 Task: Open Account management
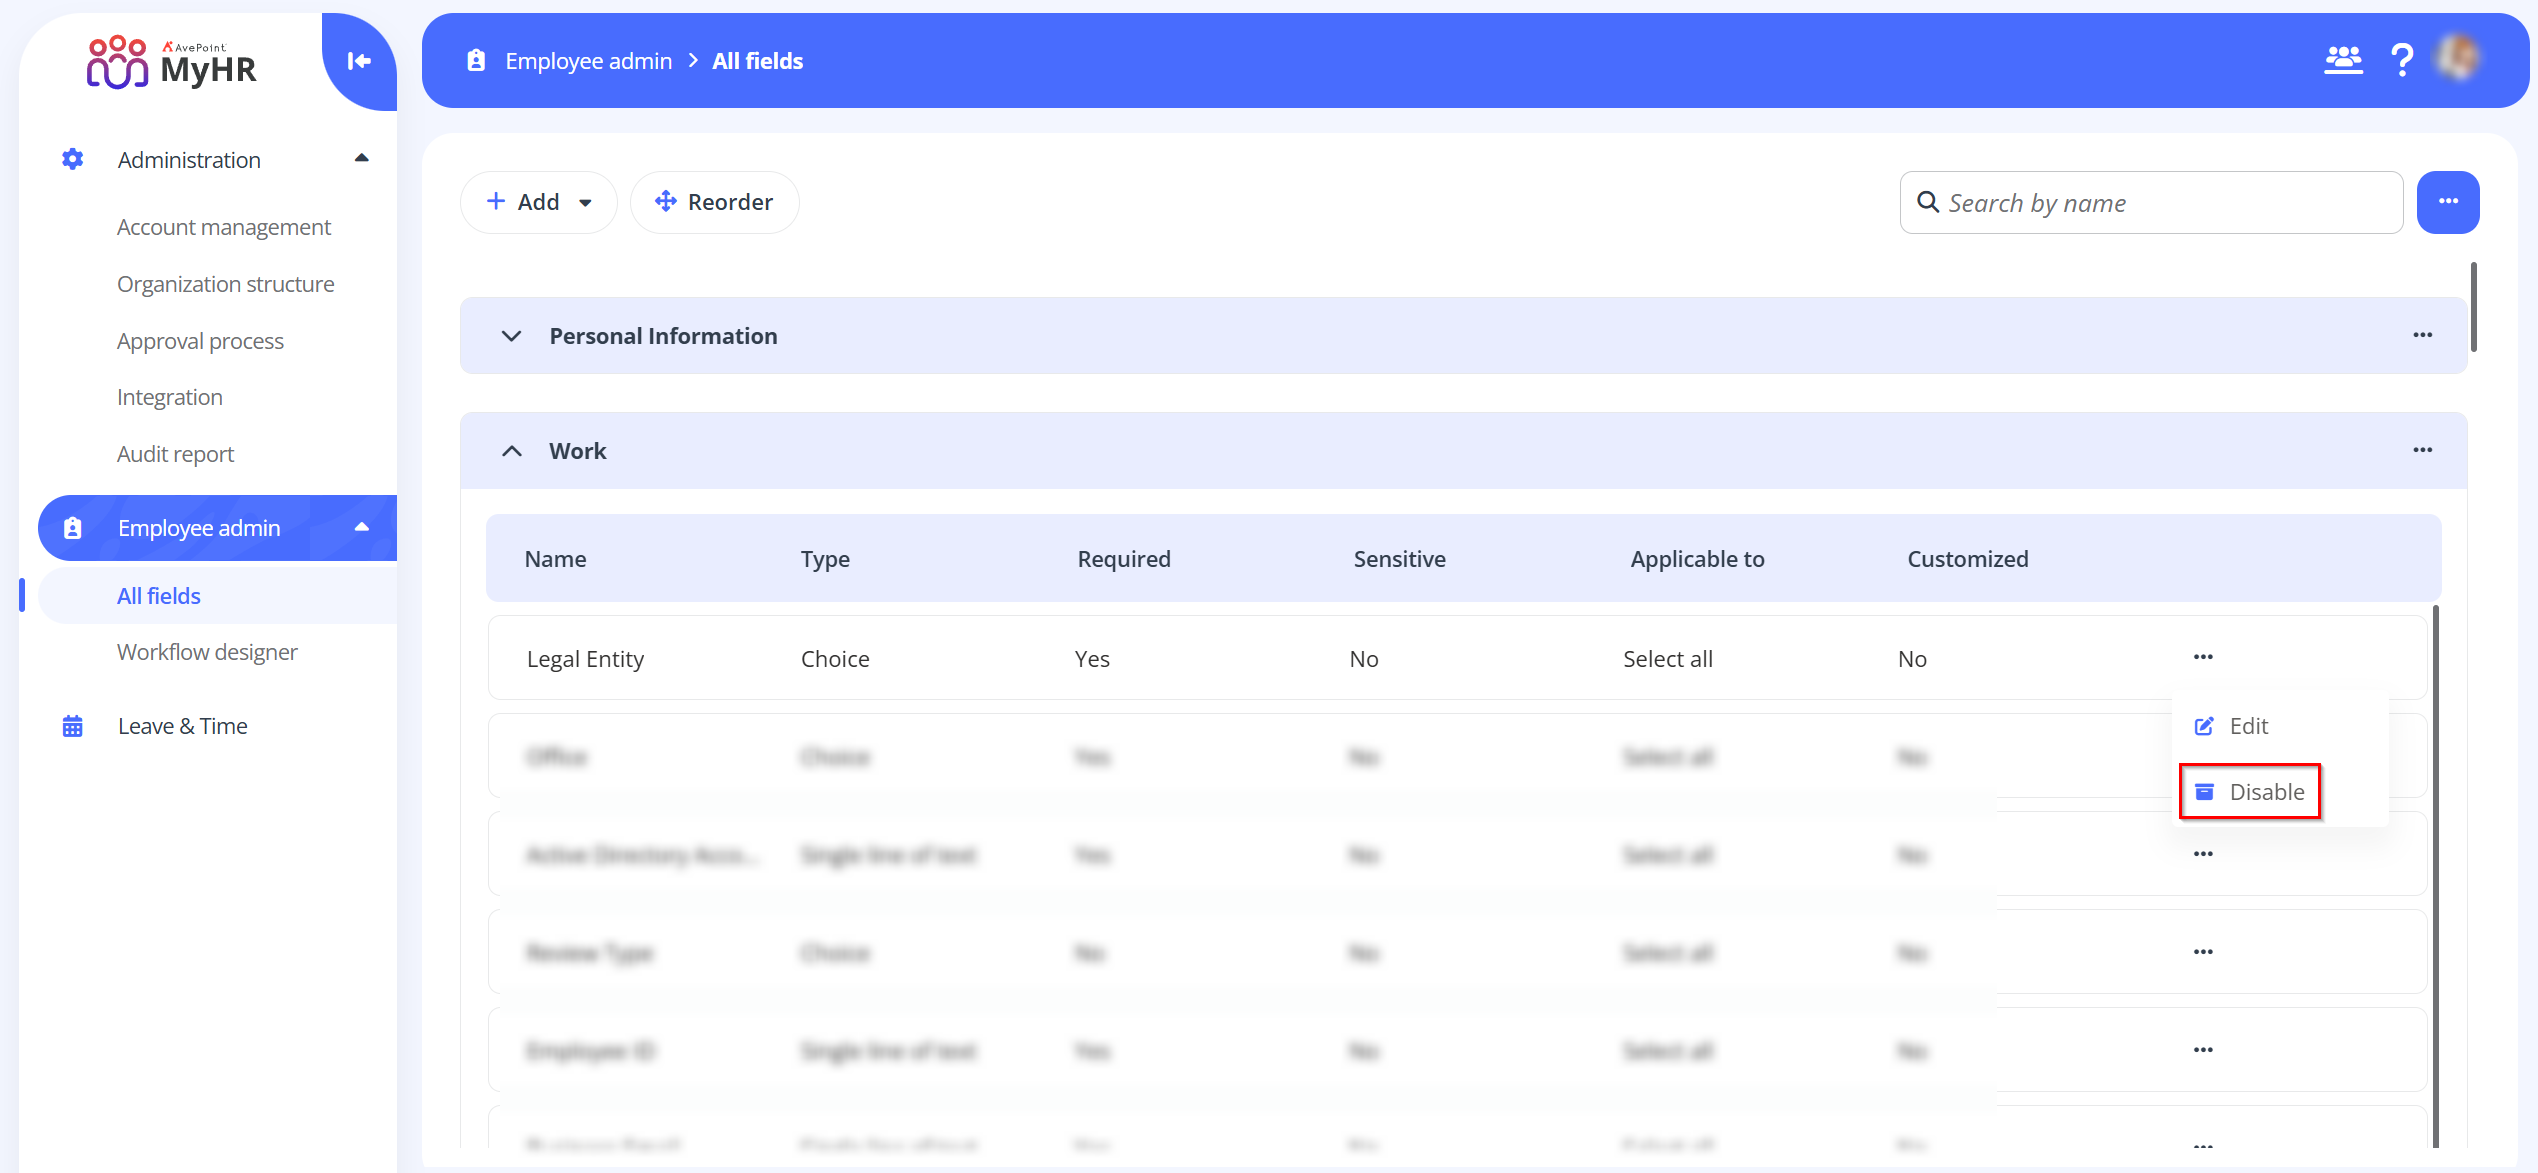[224, 227]
